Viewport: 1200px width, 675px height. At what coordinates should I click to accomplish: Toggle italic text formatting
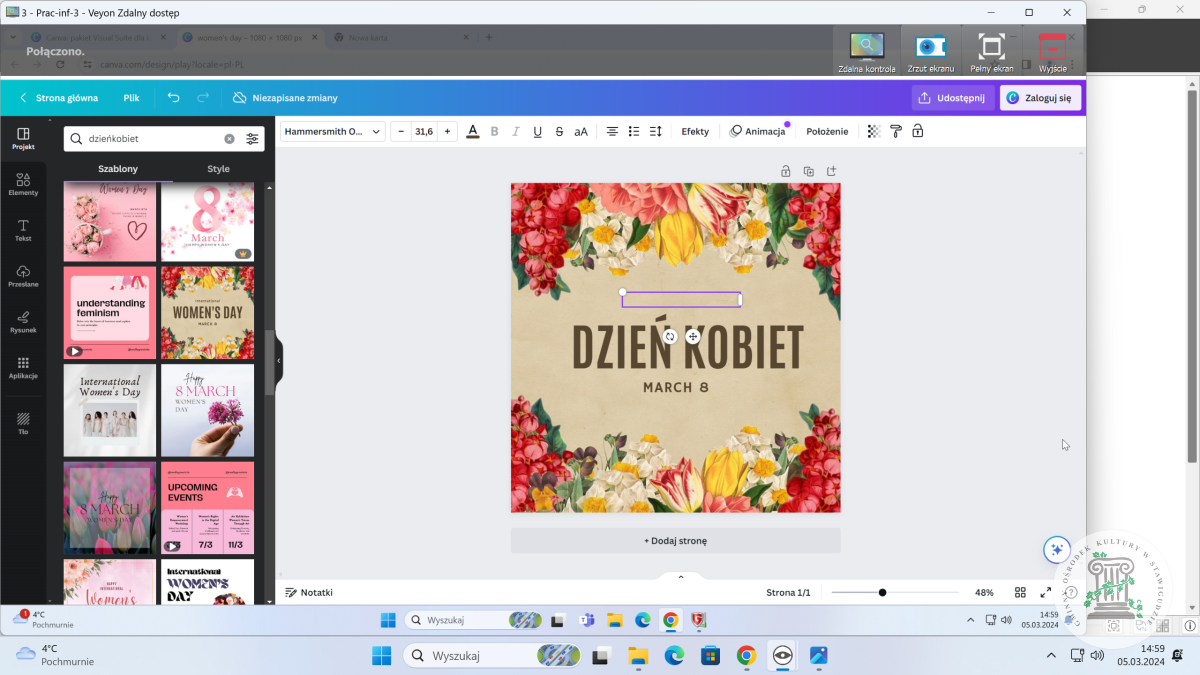pyautogui.click(x=516, y=131)
